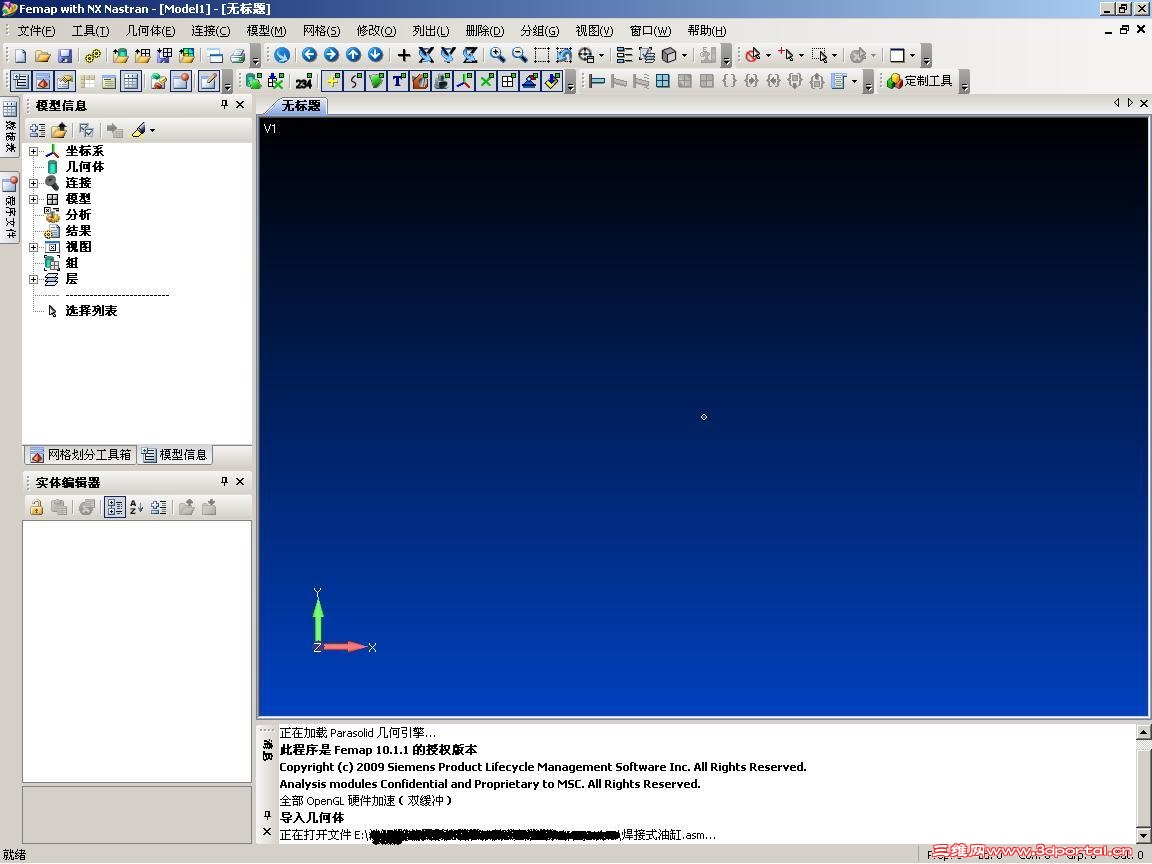This screenshot has height=864, width=1152.
Task: Pin the entity editor panel
Action: point(224,481)
